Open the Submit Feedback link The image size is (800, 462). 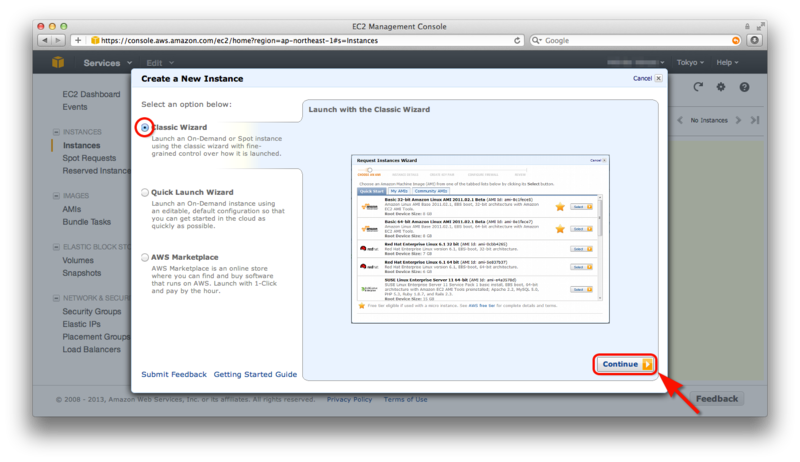[x=174, y=374]
